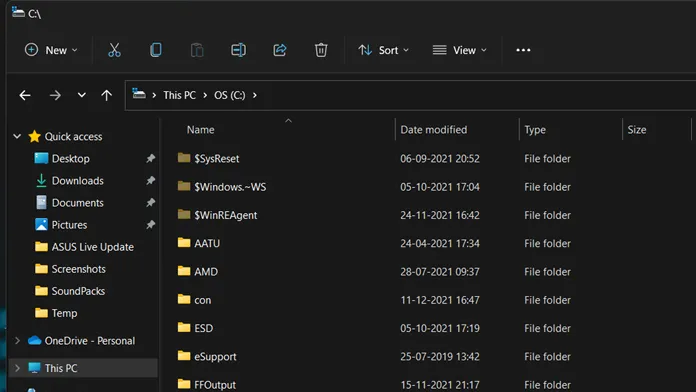Open Documents in Quick access
This screenshot has height=392, width=696.
pyautogui.click(x=78, y=203)
